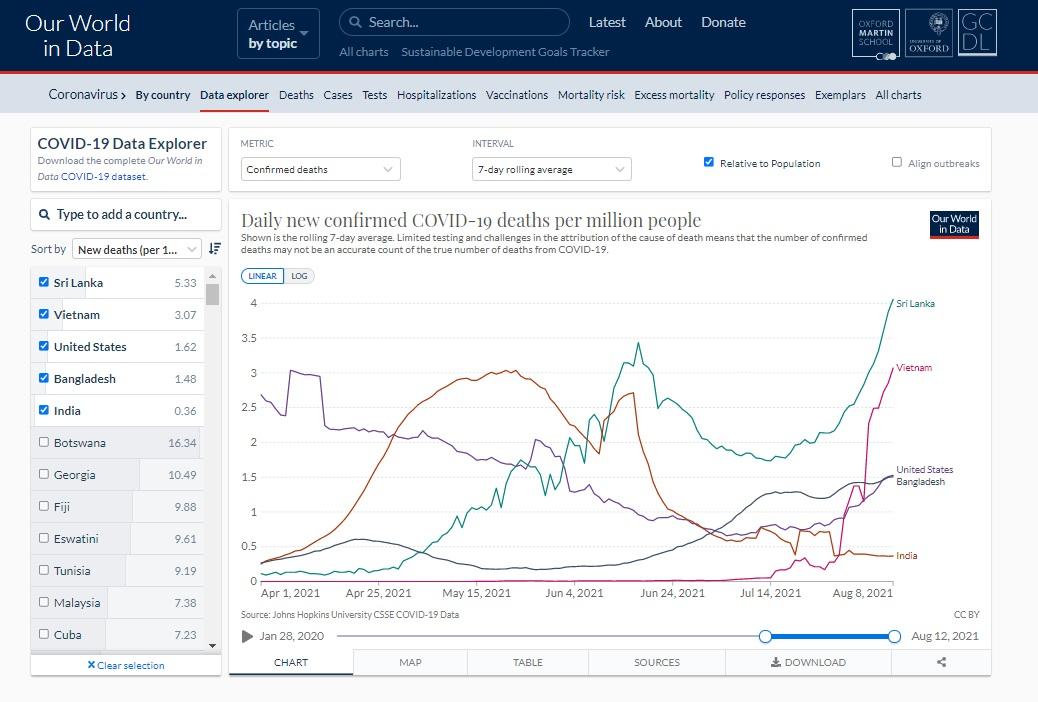Image resolution: width=1038 pixels, height=702 pixels.
Task: Open the By country nav item
Action: point(163,95)
